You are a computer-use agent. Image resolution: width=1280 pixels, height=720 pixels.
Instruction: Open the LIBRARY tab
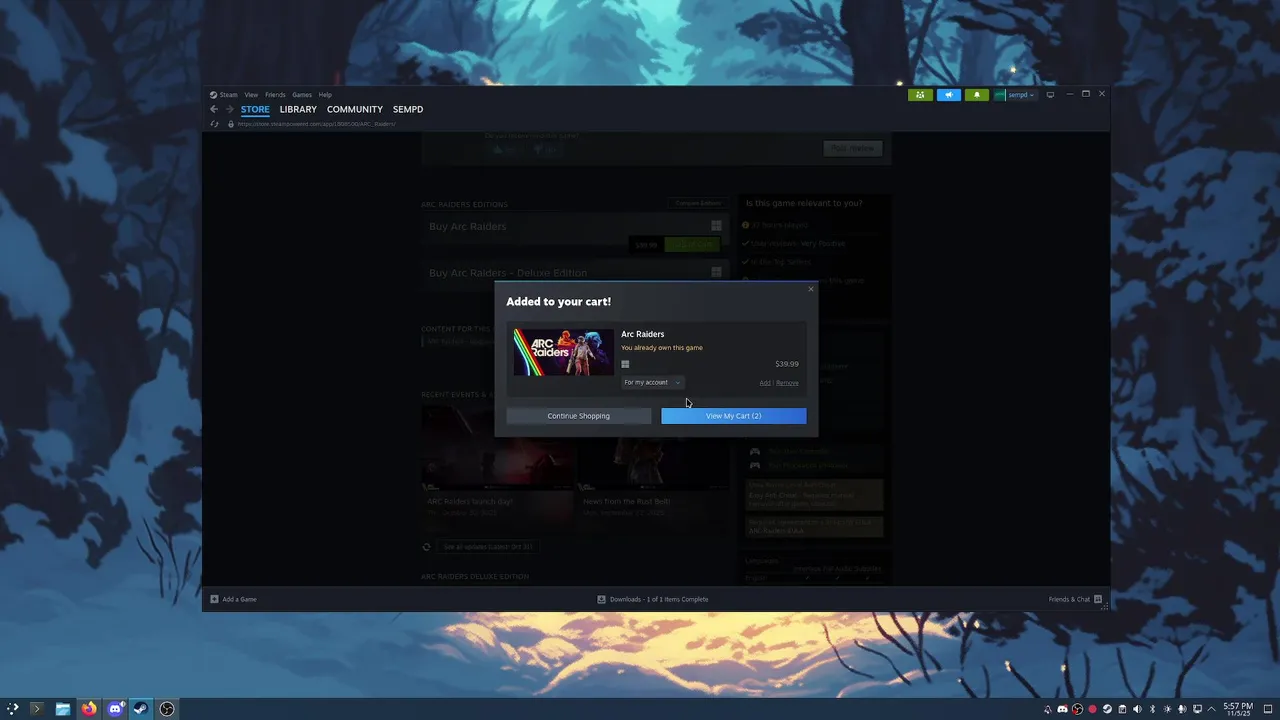click(x=298, y=109)
